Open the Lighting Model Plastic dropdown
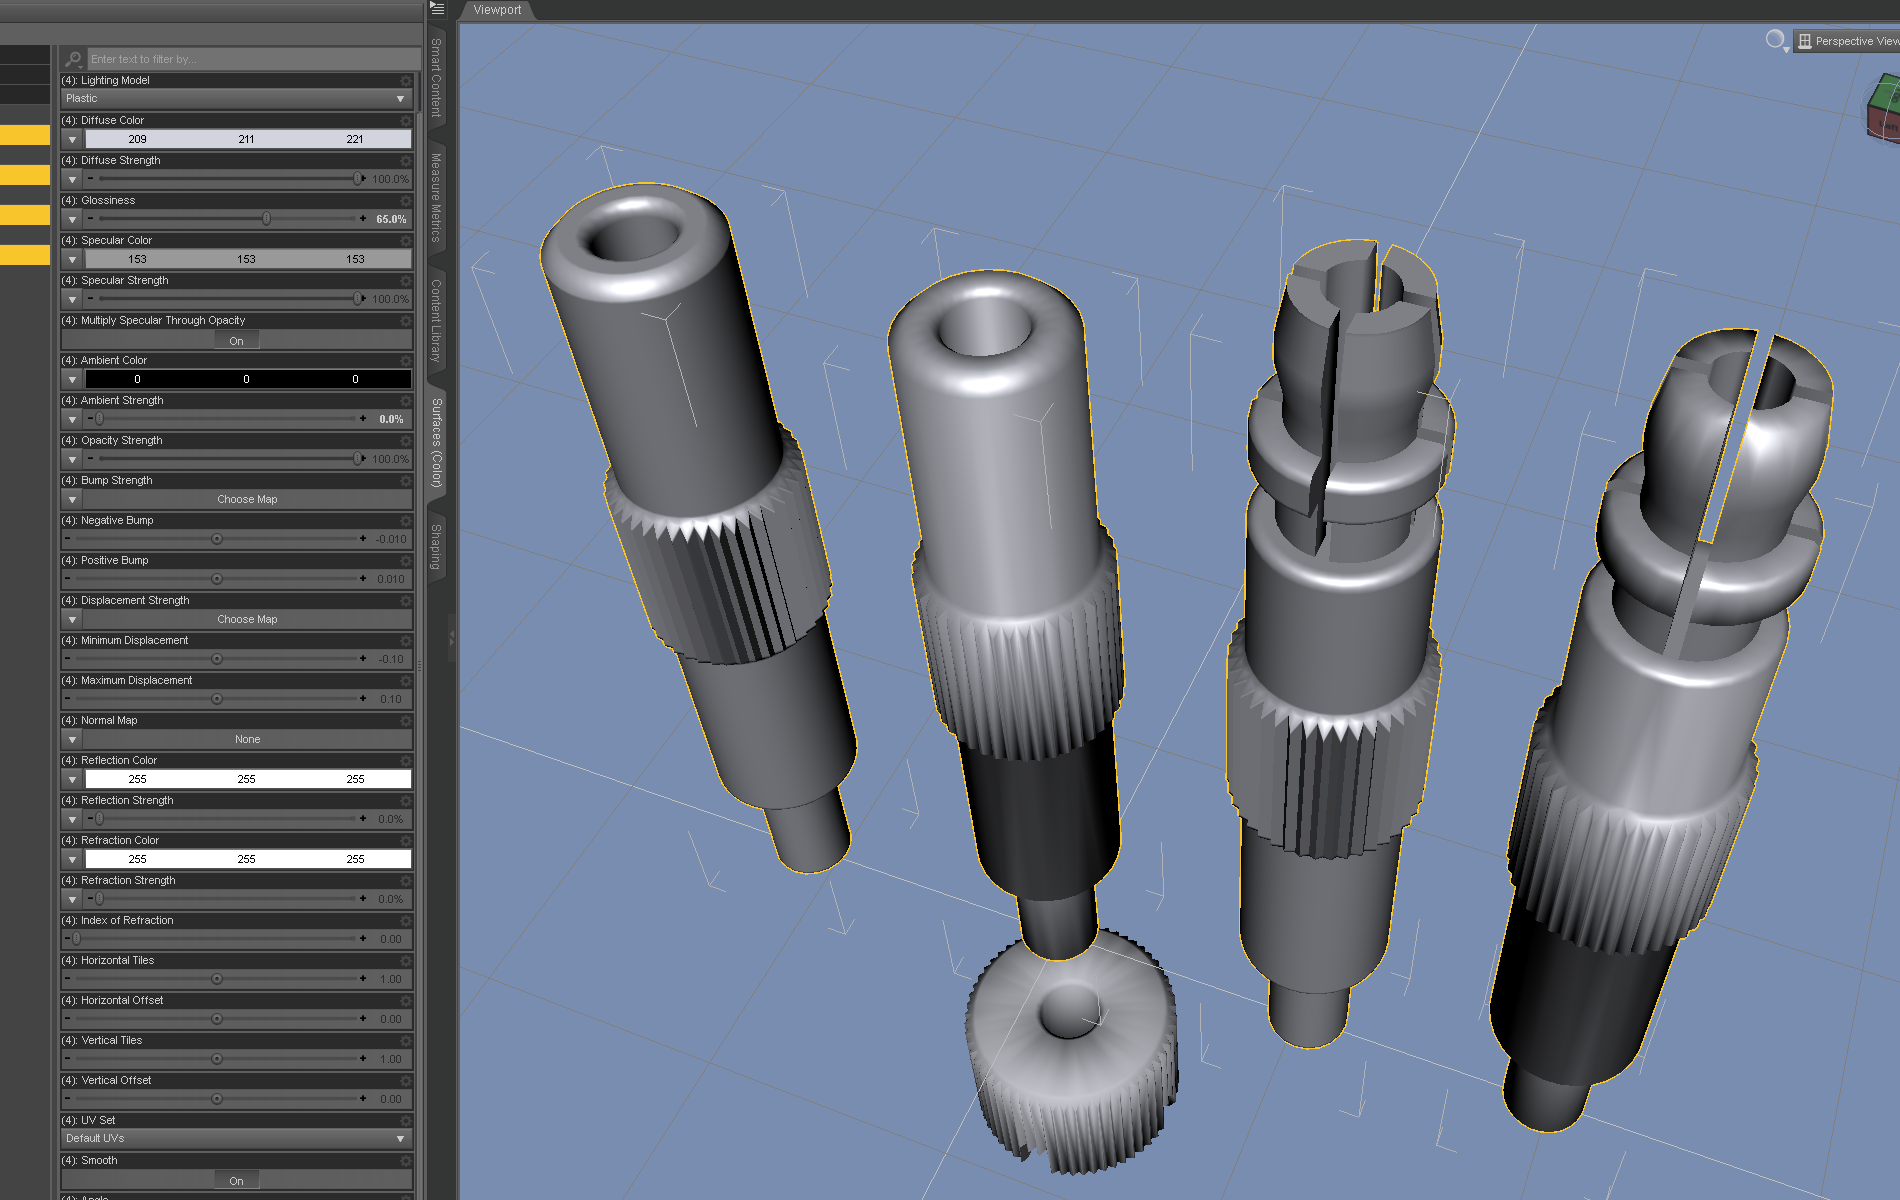Viewport: 1900px width, 1200px height. pyautogui.click(x=236, y=99)
